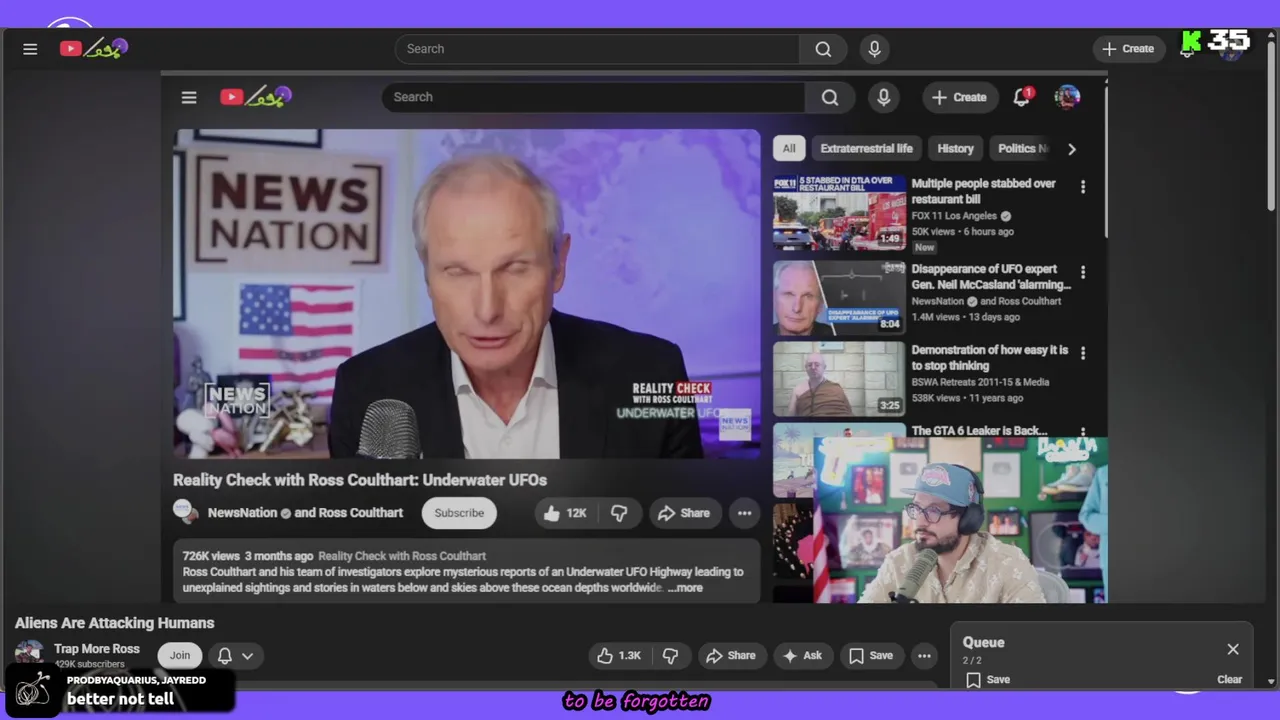Click FOX 11 Los Angeles channel name
The width and height of the screenshot is (1280, 720).
tap(954, 216)
